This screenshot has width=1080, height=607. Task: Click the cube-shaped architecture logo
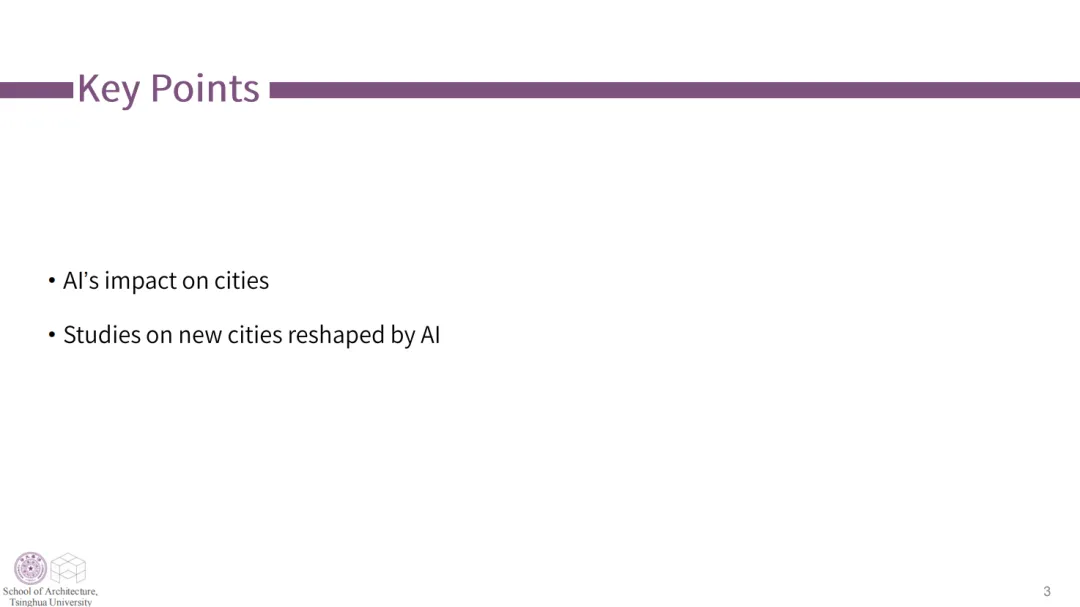(68, 569)
